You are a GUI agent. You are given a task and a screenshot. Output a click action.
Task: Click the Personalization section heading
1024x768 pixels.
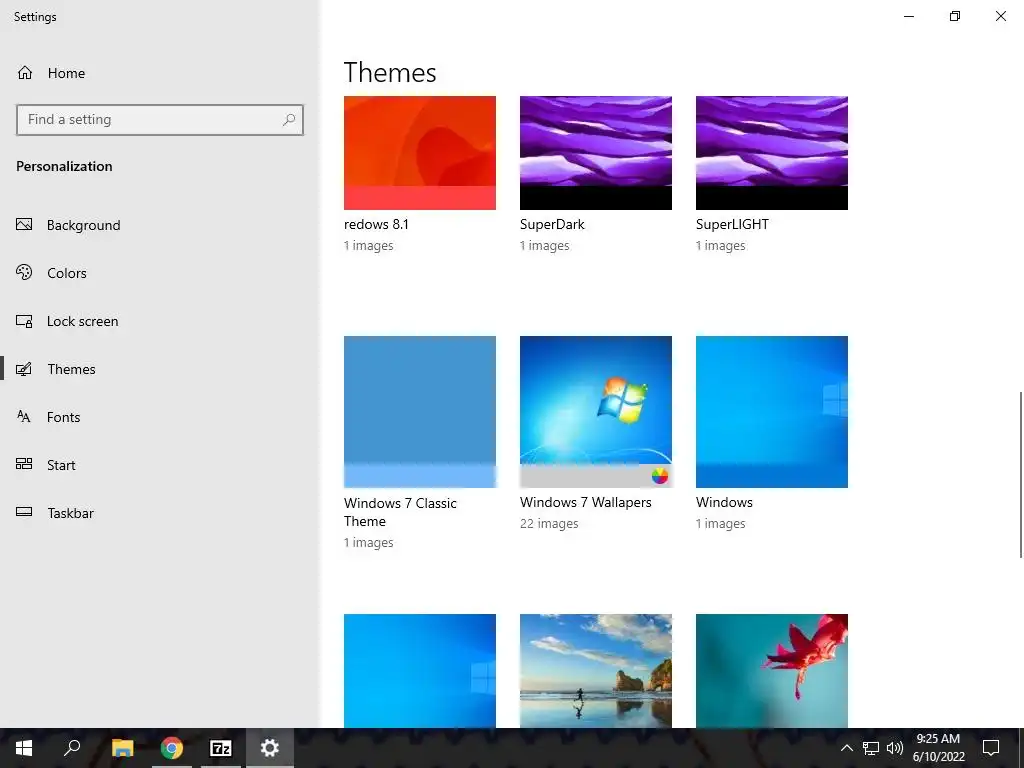tap(64, 166)
